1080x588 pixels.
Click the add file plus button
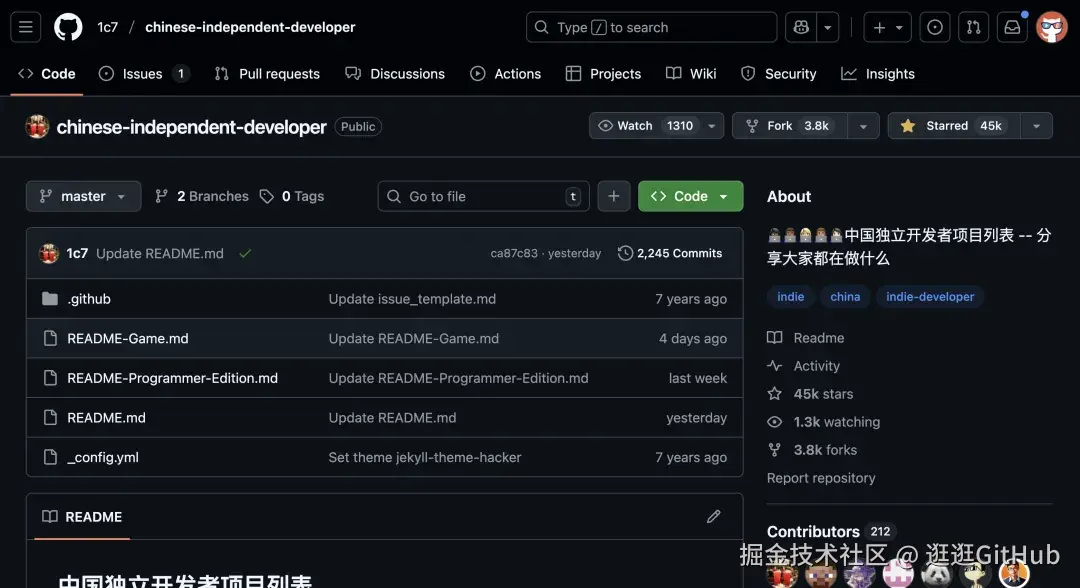(614, 196)
